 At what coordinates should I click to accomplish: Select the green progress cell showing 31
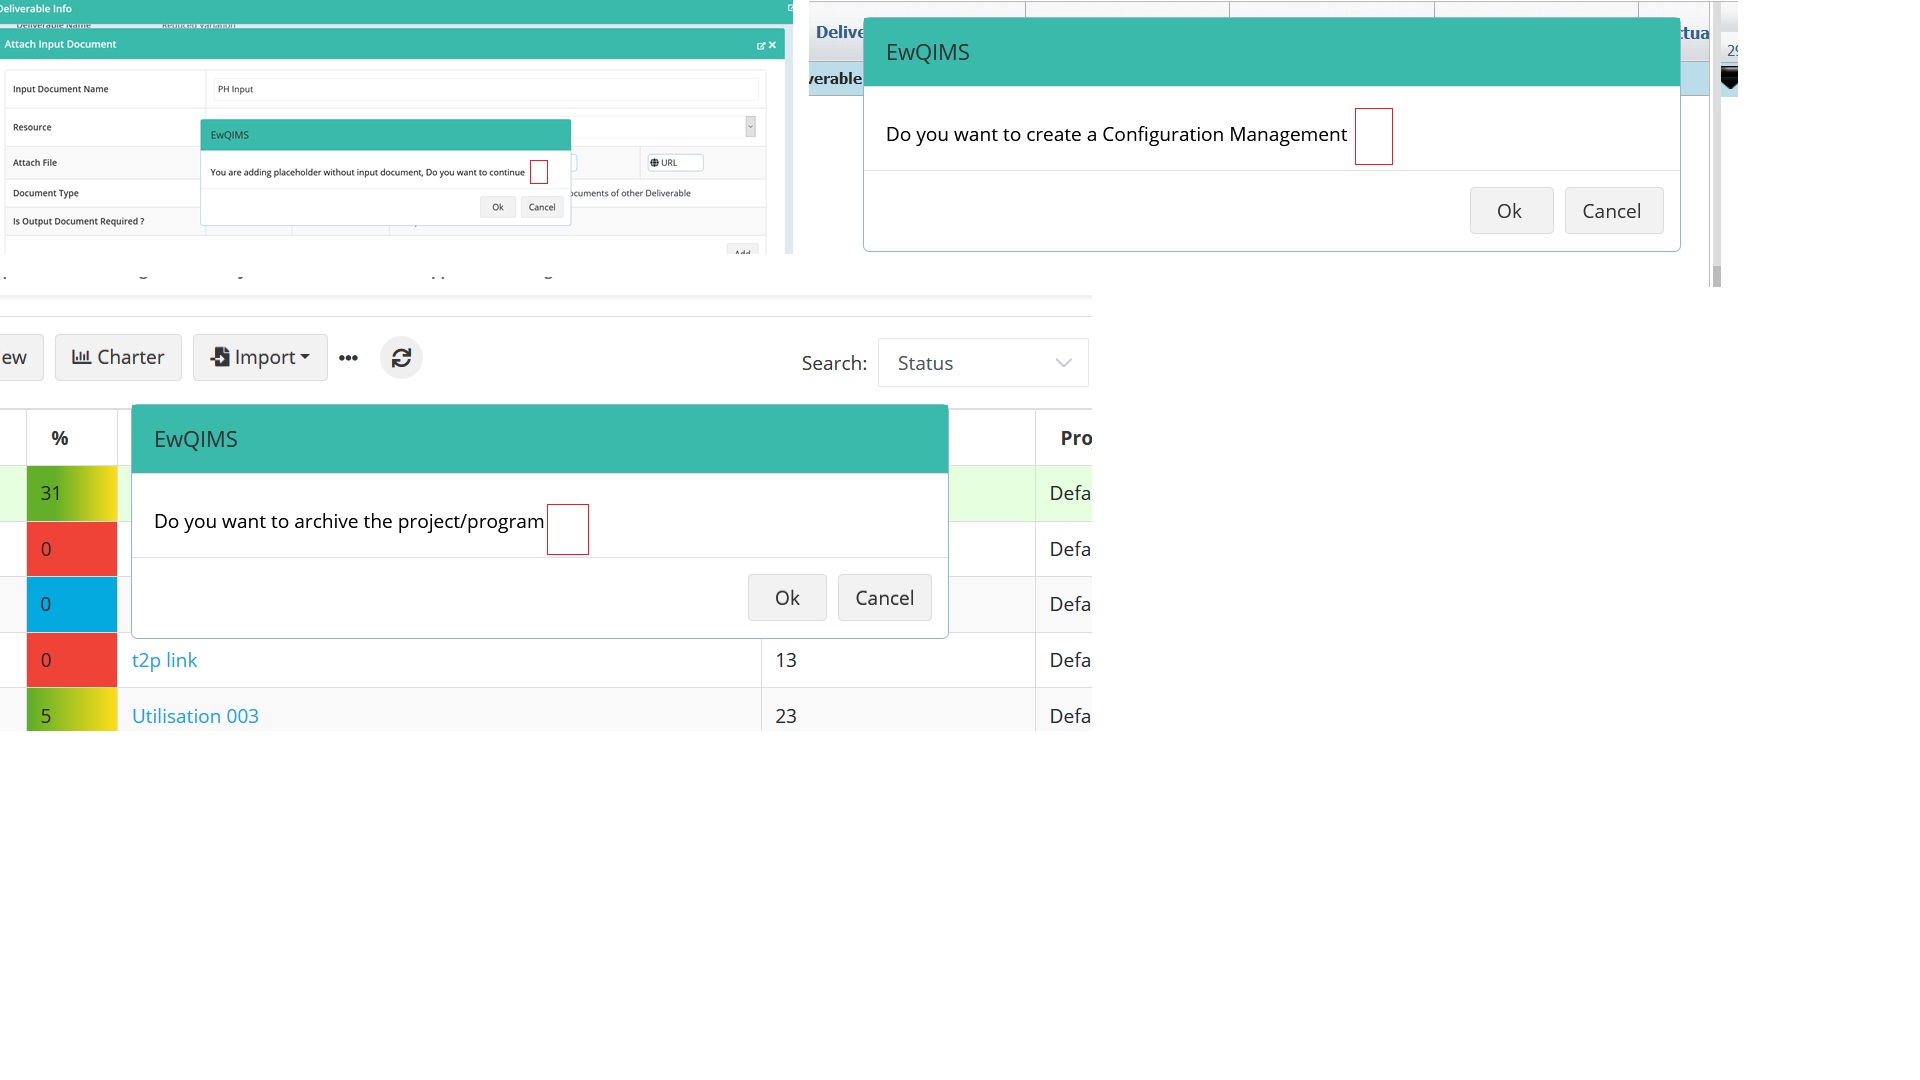pos(72,493)
